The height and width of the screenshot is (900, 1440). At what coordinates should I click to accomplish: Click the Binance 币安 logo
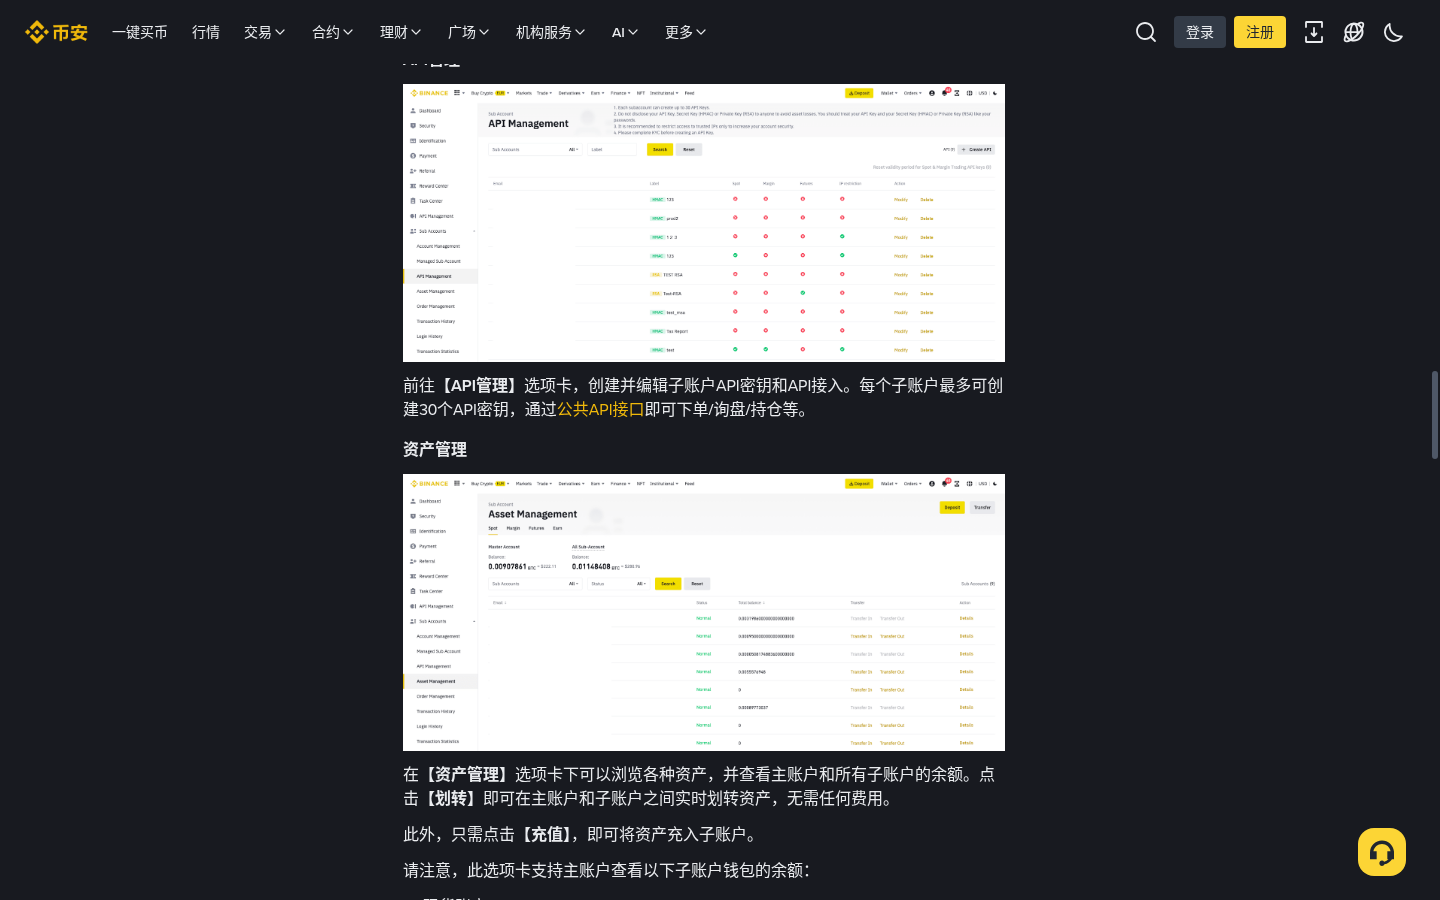(x=57, y=32)
